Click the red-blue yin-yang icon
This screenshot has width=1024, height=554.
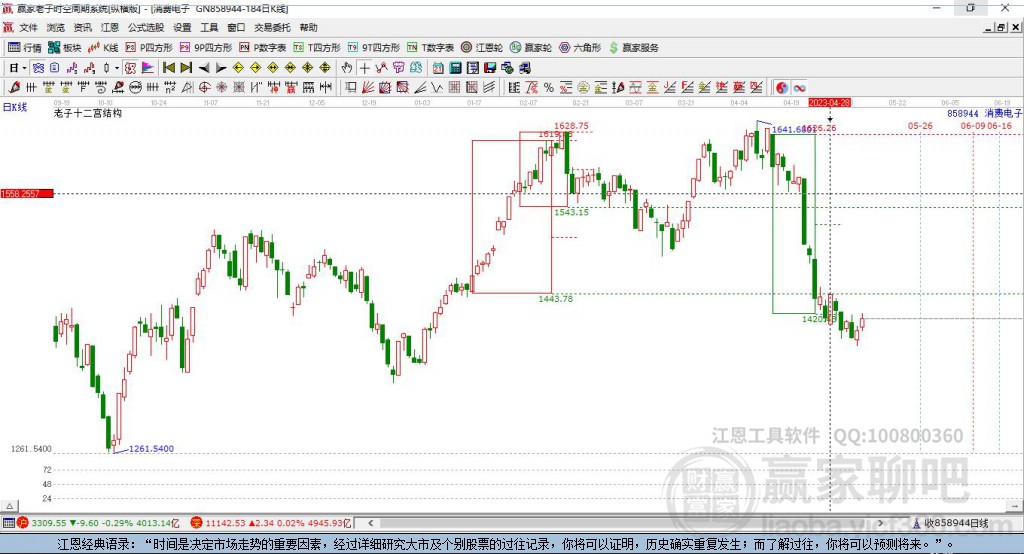click(782, 88)
